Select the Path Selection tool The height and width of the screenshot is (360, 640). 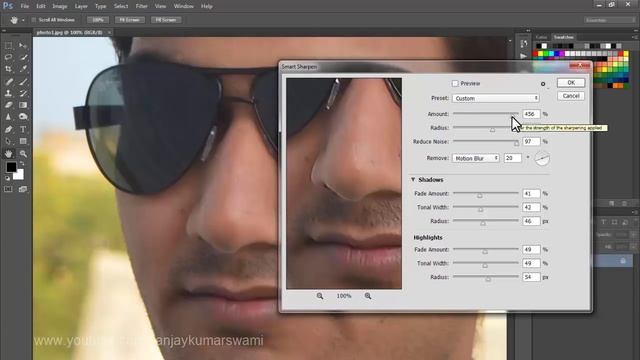pos(8,141)
